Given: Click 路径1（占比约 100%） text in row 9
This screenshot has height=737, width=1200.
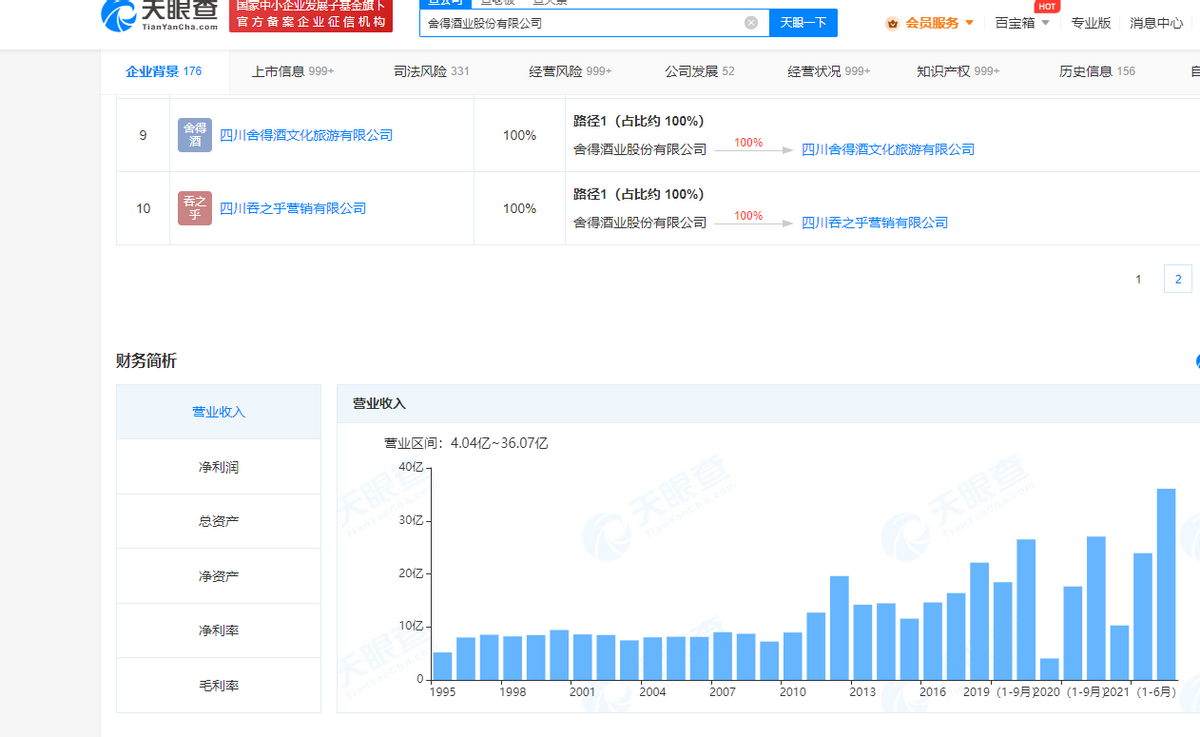Looking at the screenshot, I should [x=639, y=121].
